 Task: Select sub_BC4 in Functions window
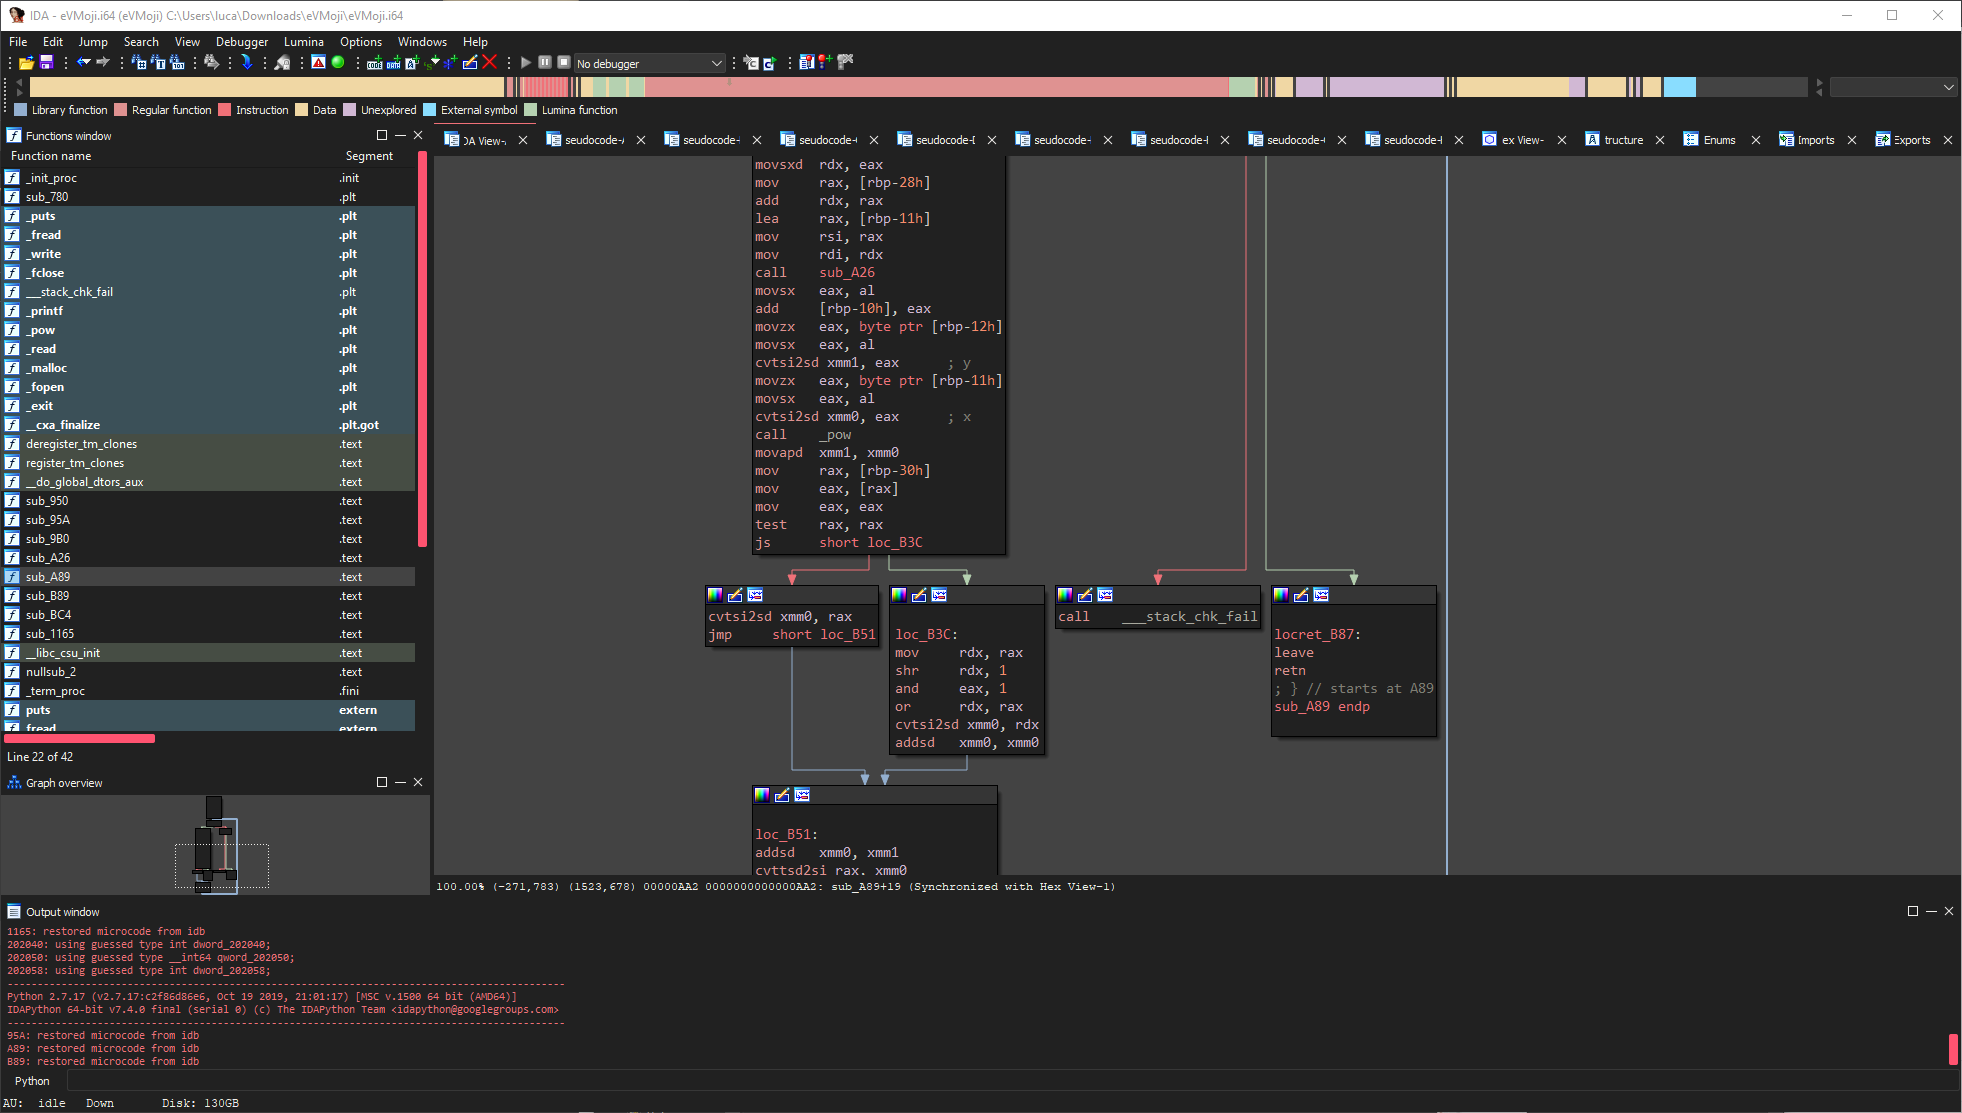tap(48, 615)
